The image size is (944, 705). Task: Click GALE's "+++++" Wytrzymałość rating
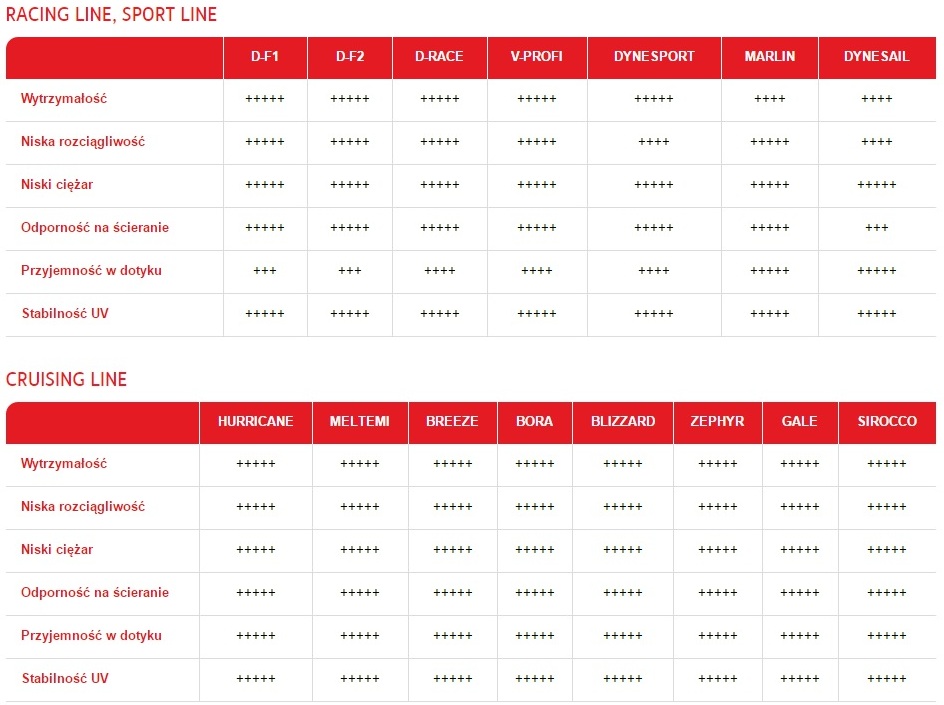point(800,464)
